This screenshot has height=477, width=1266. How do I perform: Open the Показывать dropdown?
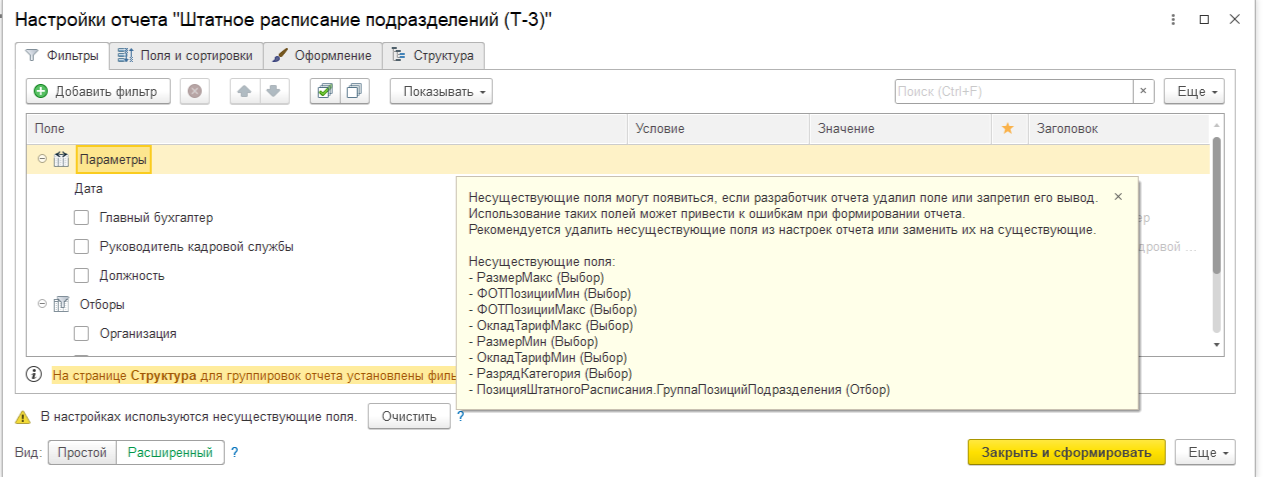(x=441, y=91)
